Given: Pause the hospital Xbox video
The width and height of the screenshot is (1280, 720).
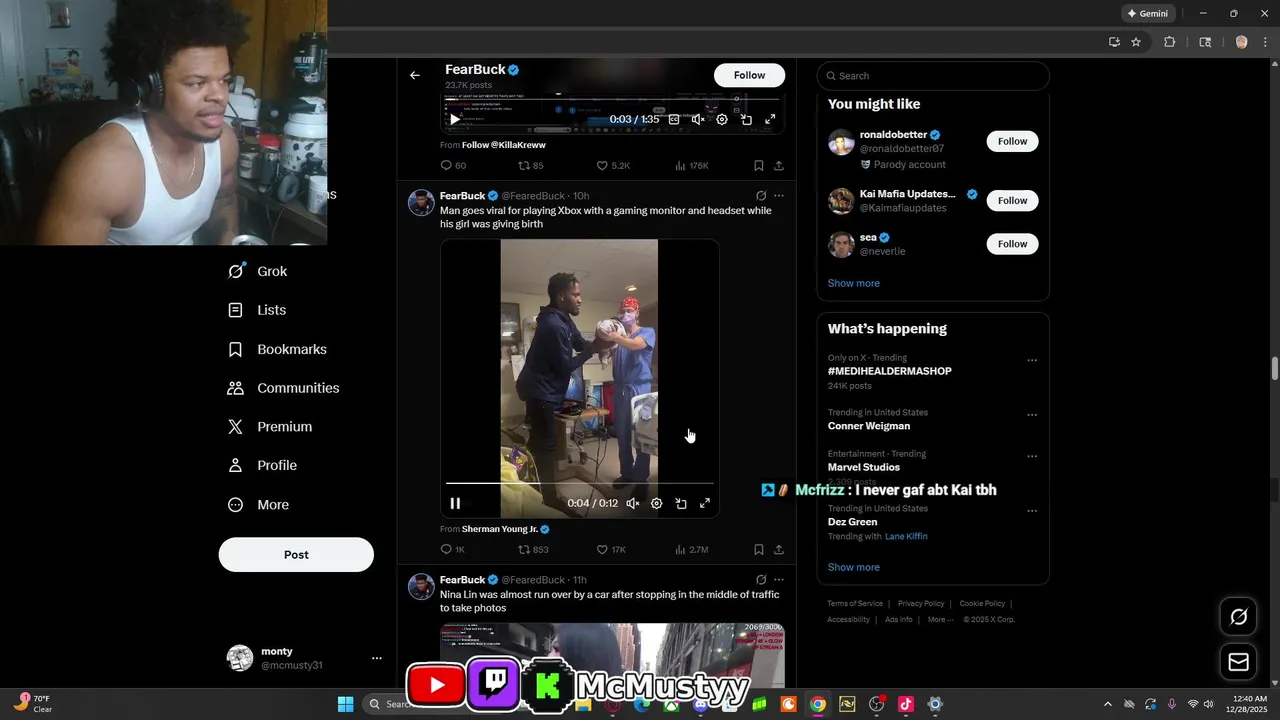Looking at the screenshot, I should pos(455,503).
